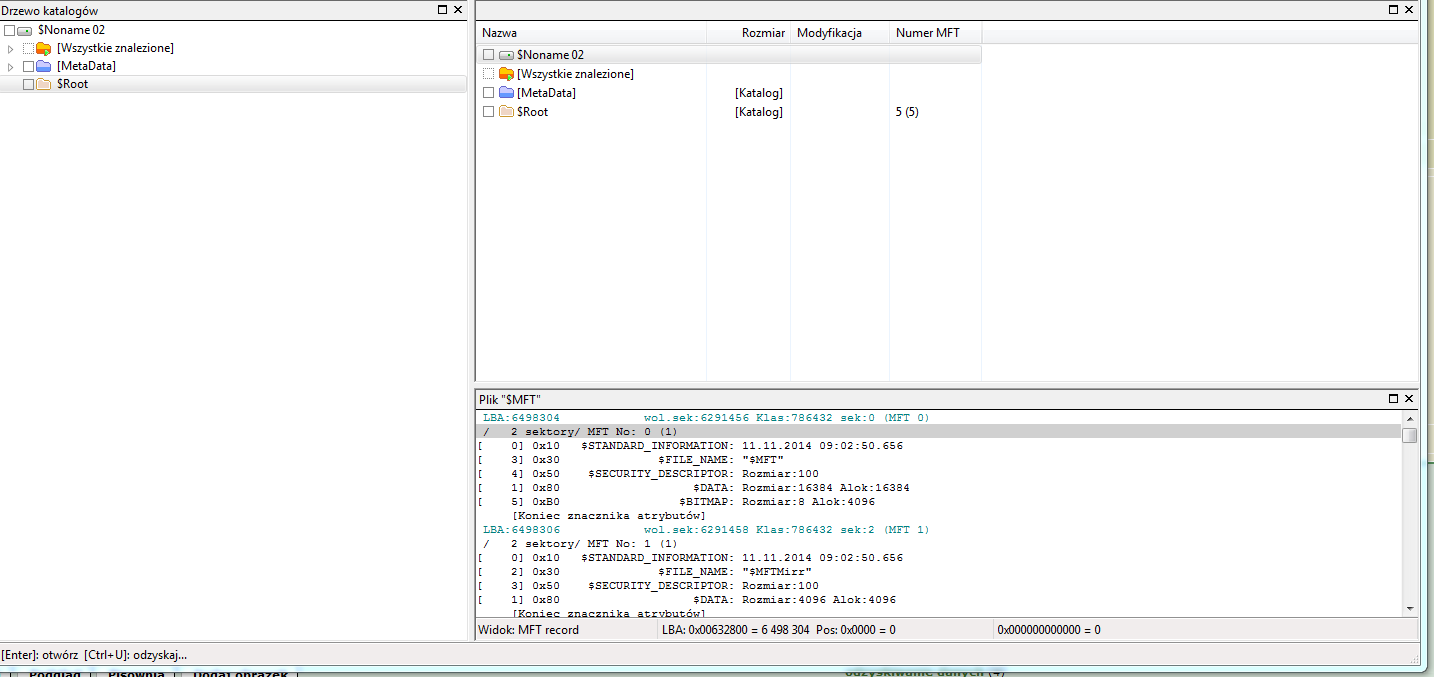Screen dimensions: 1434x677
Task: Click "Widok: MFT record" in status bar
Action: click(529, 630)
